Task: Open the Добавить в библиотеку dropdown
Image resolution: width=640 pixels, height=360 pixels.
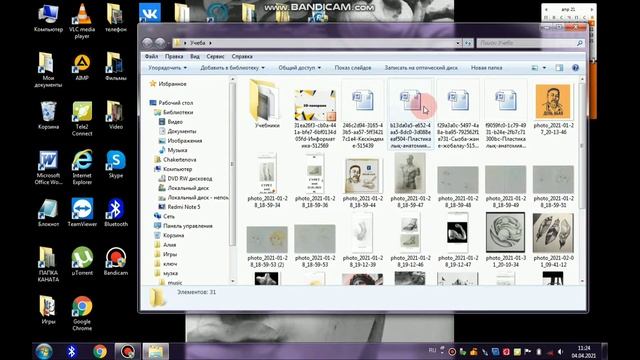Action: click(x=232, y=68)
